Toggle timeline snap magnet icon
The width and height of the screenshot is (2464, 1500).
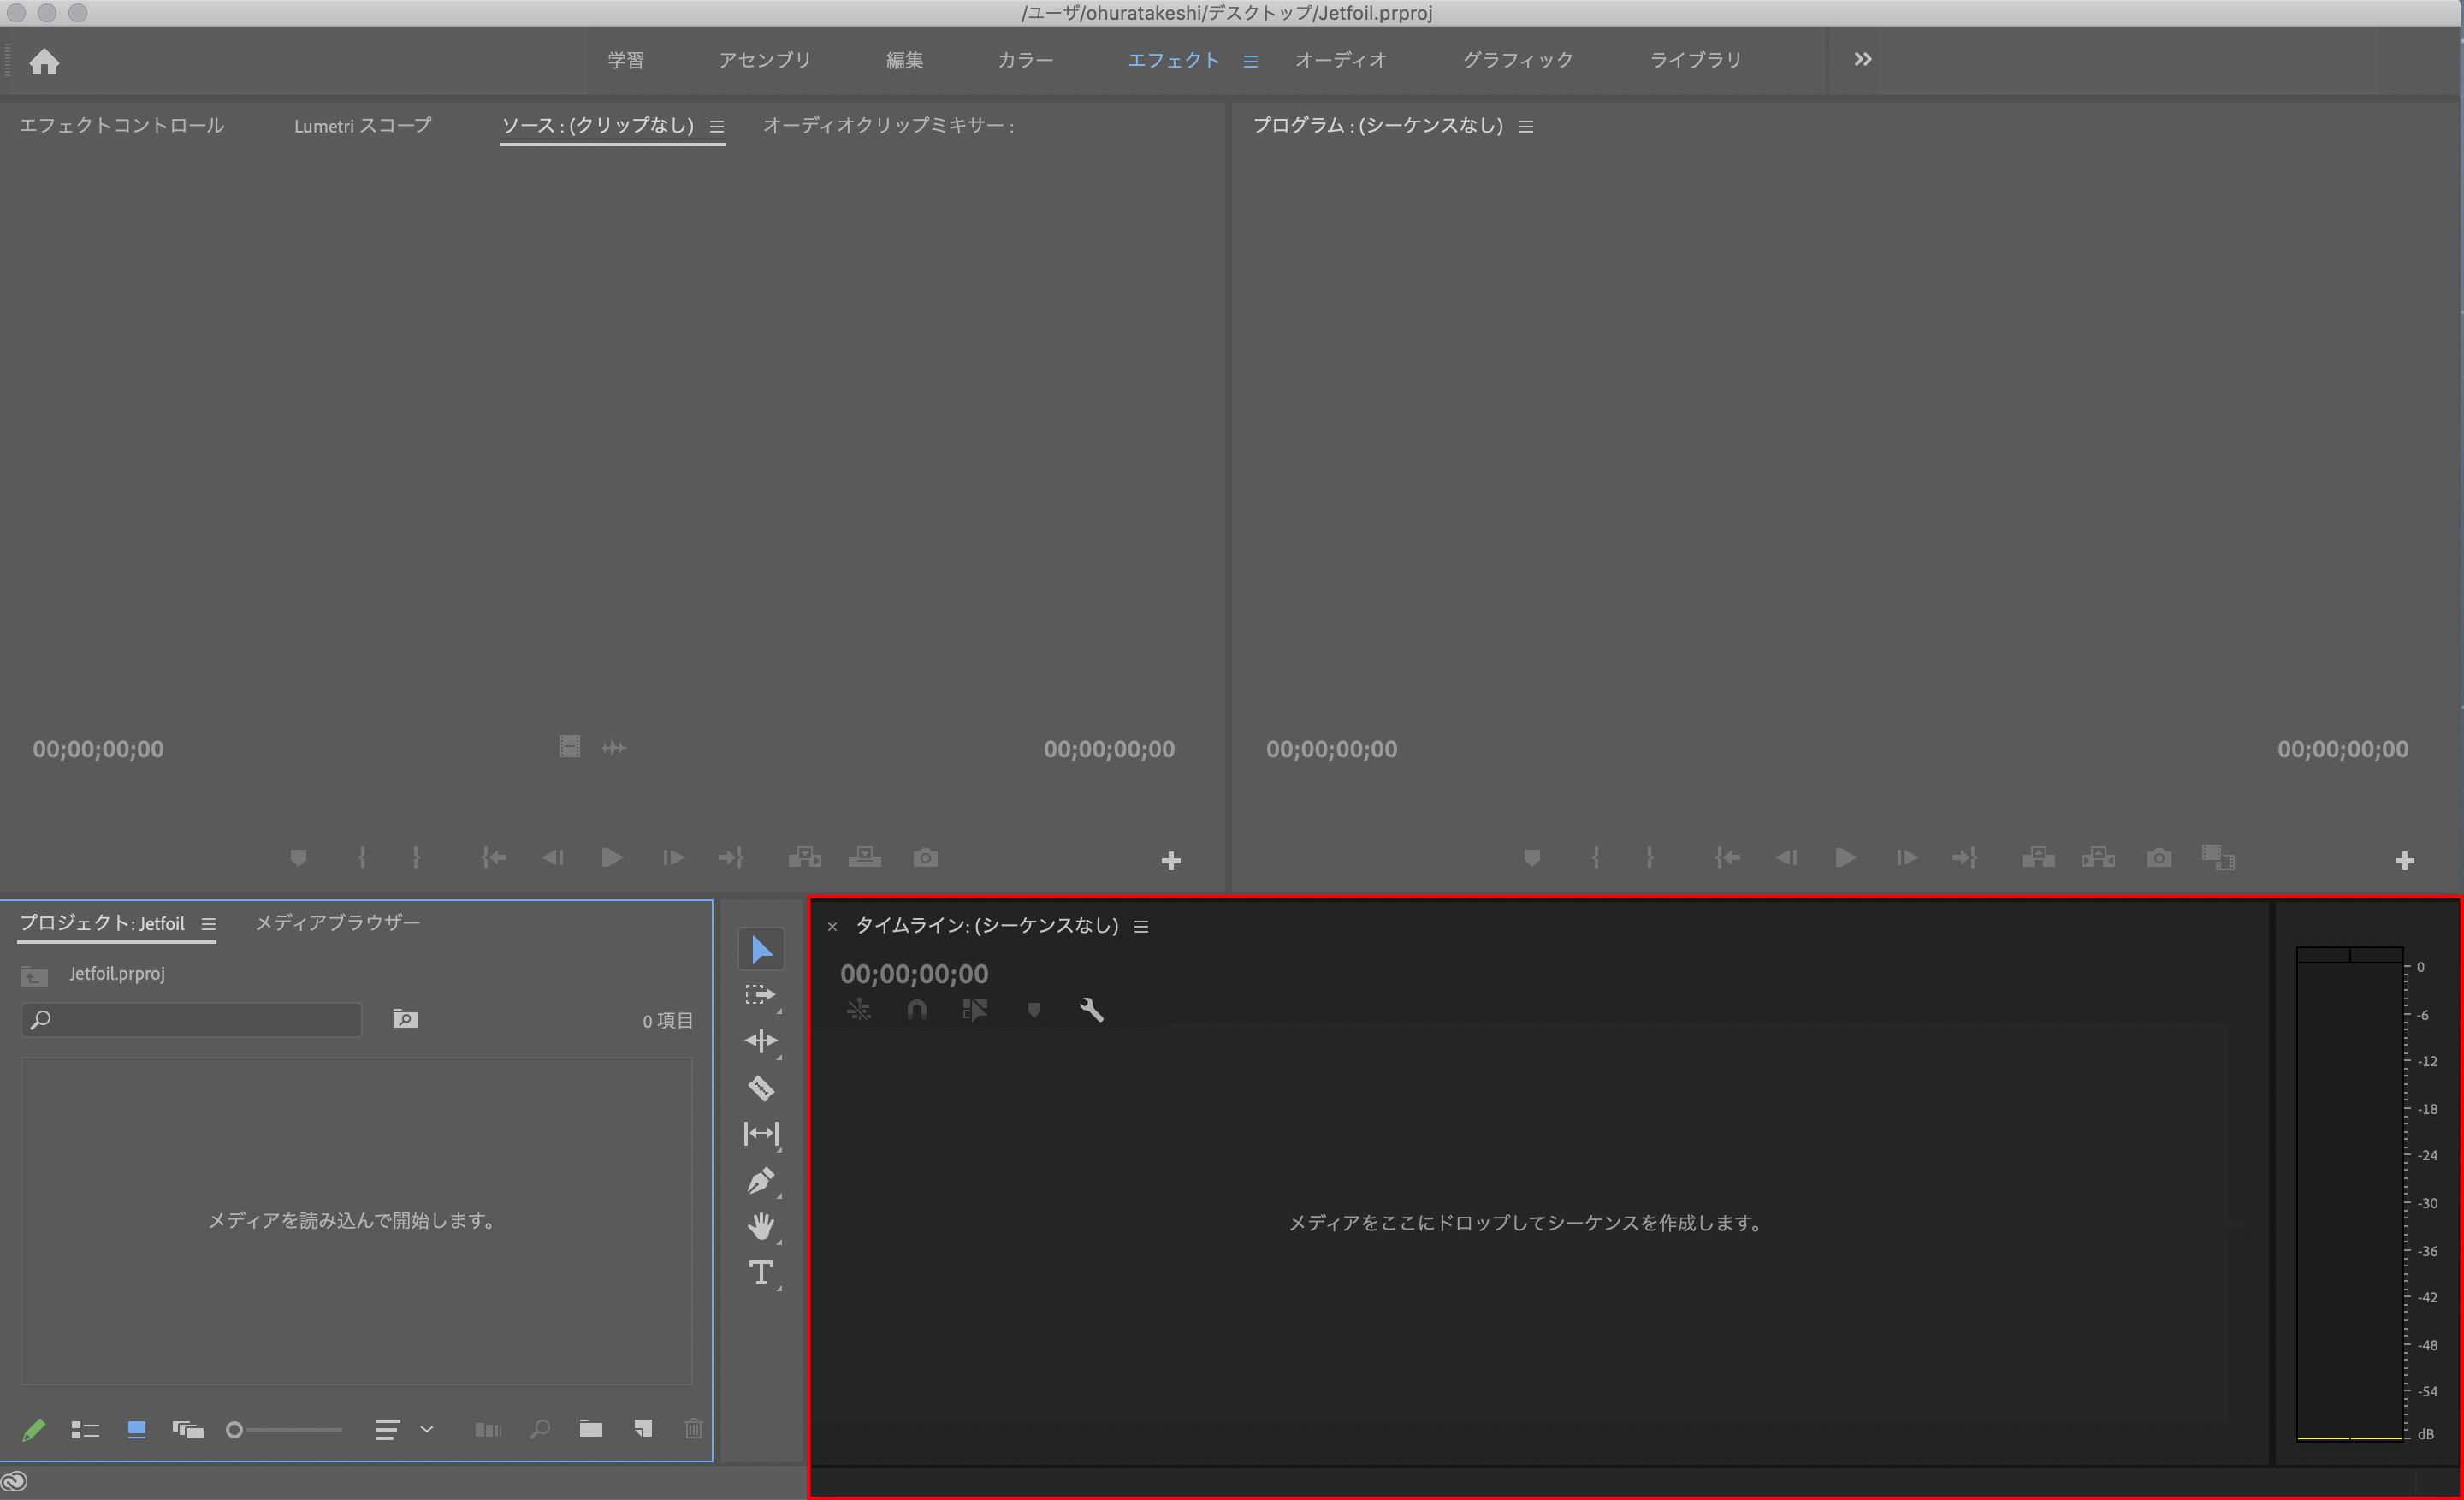(916, 1010)
